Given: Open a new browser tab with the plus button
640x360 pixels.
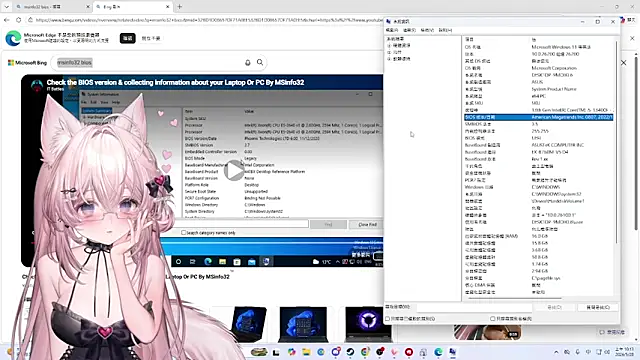Looking at the screenshot, I should (x=180, y=7).
